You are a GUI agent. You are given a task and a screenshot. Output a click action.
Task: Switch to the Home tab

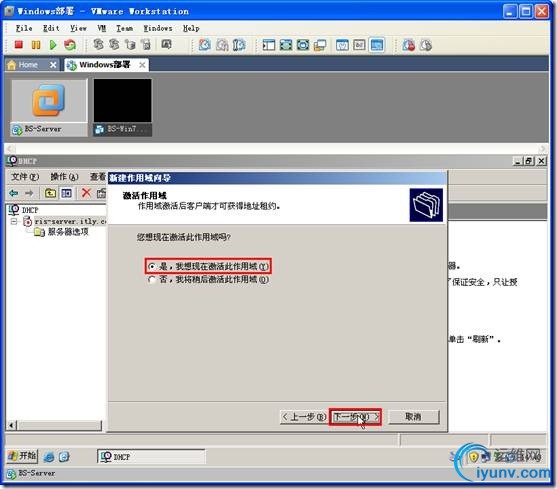click(x=28, y=65)
